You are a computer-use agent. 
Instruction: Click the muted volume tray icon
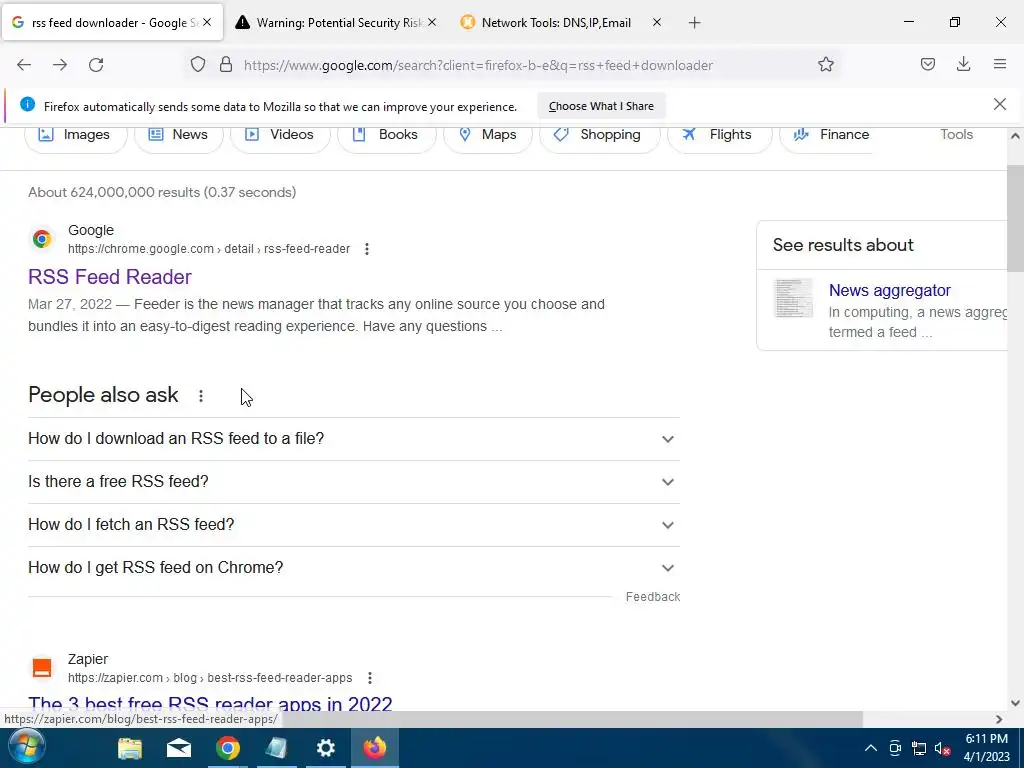coord(942,748)
